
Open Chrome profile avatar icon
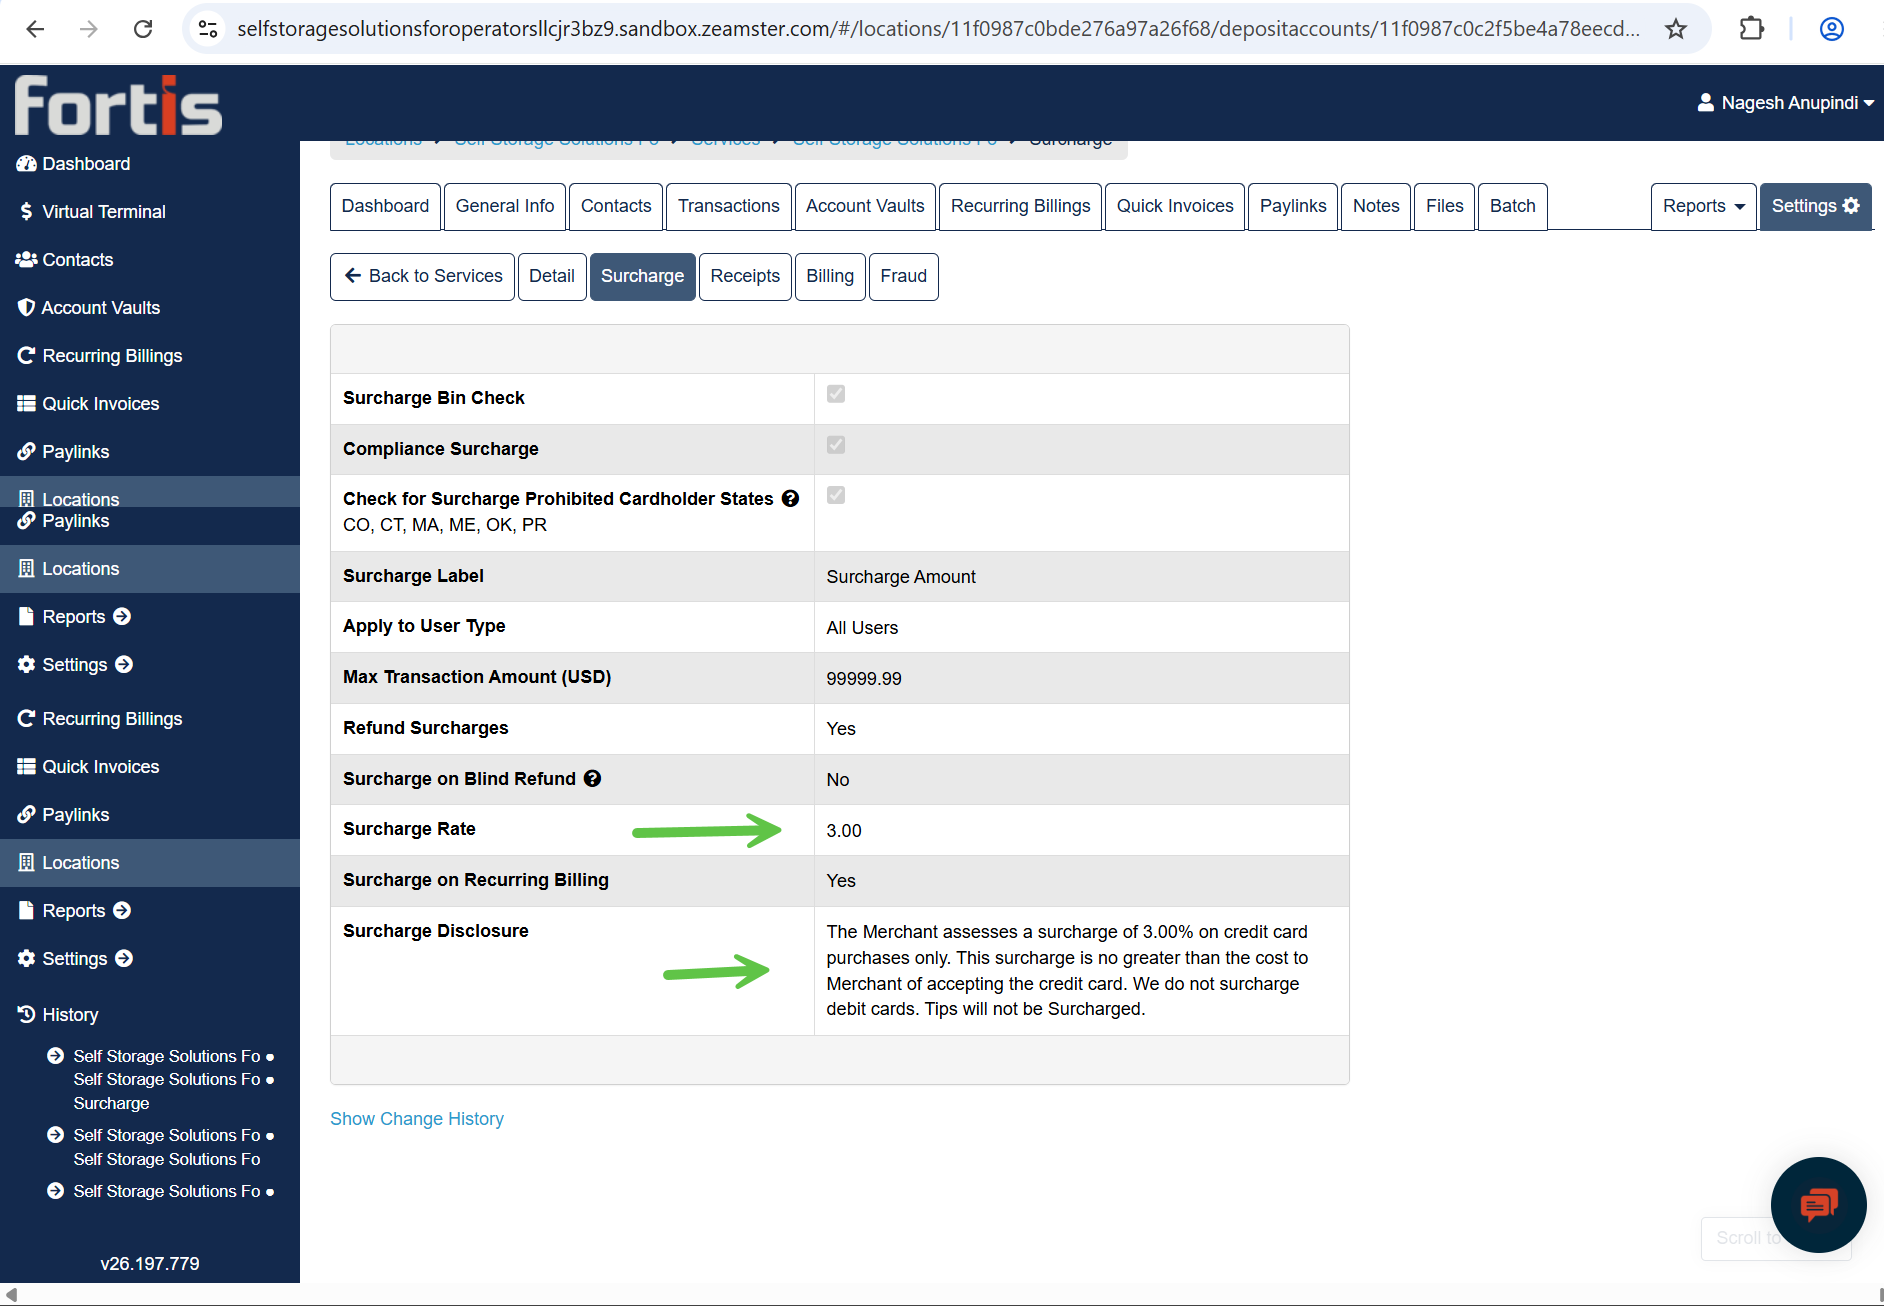click(x=1831, y=29)
